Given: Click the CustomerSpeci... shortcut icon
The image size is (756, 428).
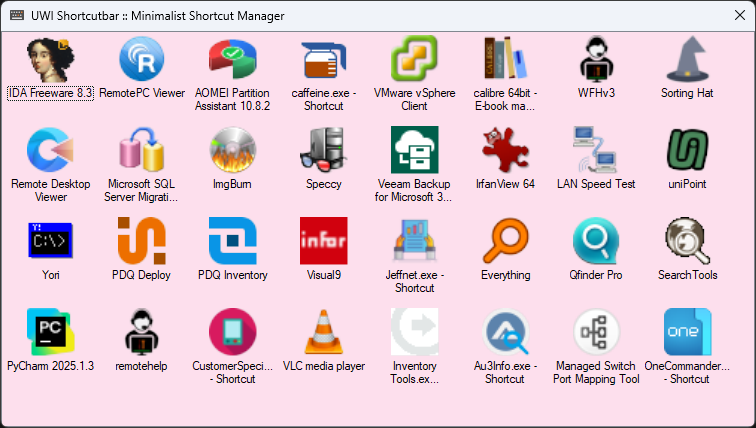Looking at the screenshot, I should [x=232, y=332].
